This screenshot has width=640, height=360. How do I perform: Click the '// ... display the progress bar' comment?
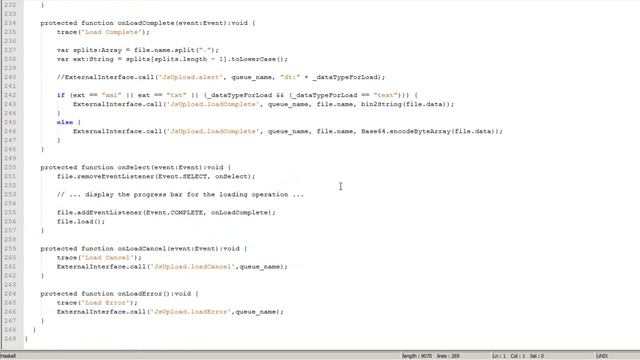pyautogui.click(x=180, y=194)
